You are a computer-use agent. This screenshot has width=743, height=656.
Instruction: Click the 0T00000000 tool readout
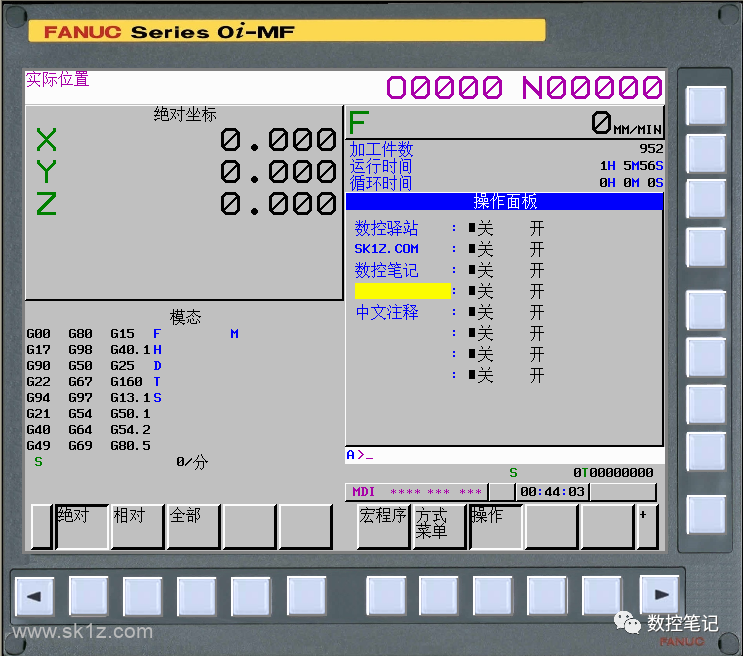(614, 473)
